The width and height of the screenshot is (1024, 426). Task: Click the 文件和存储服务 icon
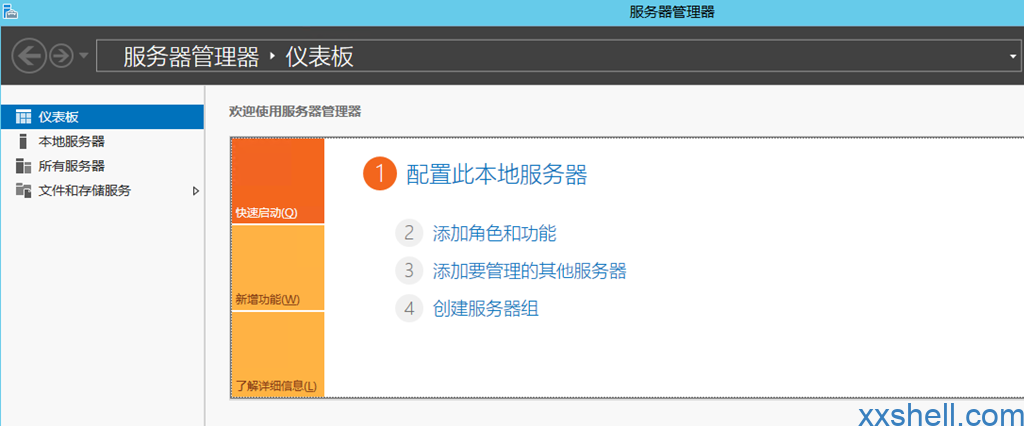[x=23, y=190]
